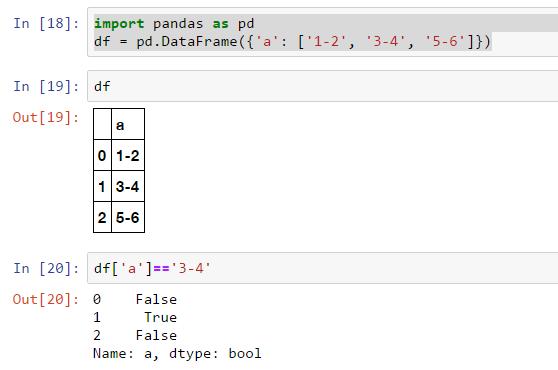Click the df['a']=='3-4' code cell
Screen dimensions: 558x370
tap(322, 268)
